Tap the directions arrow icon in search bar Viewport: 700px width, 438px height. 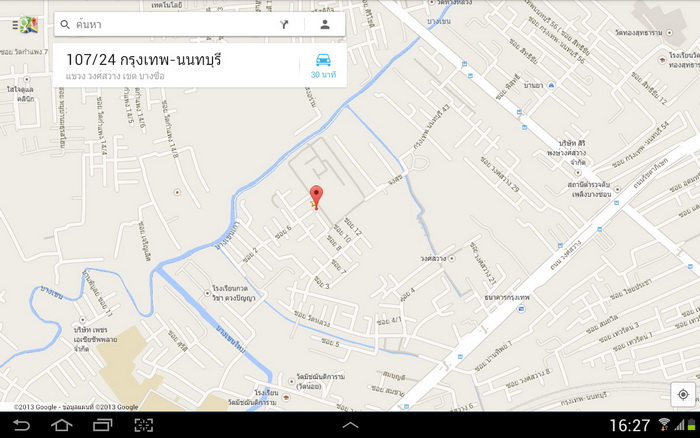284,25
